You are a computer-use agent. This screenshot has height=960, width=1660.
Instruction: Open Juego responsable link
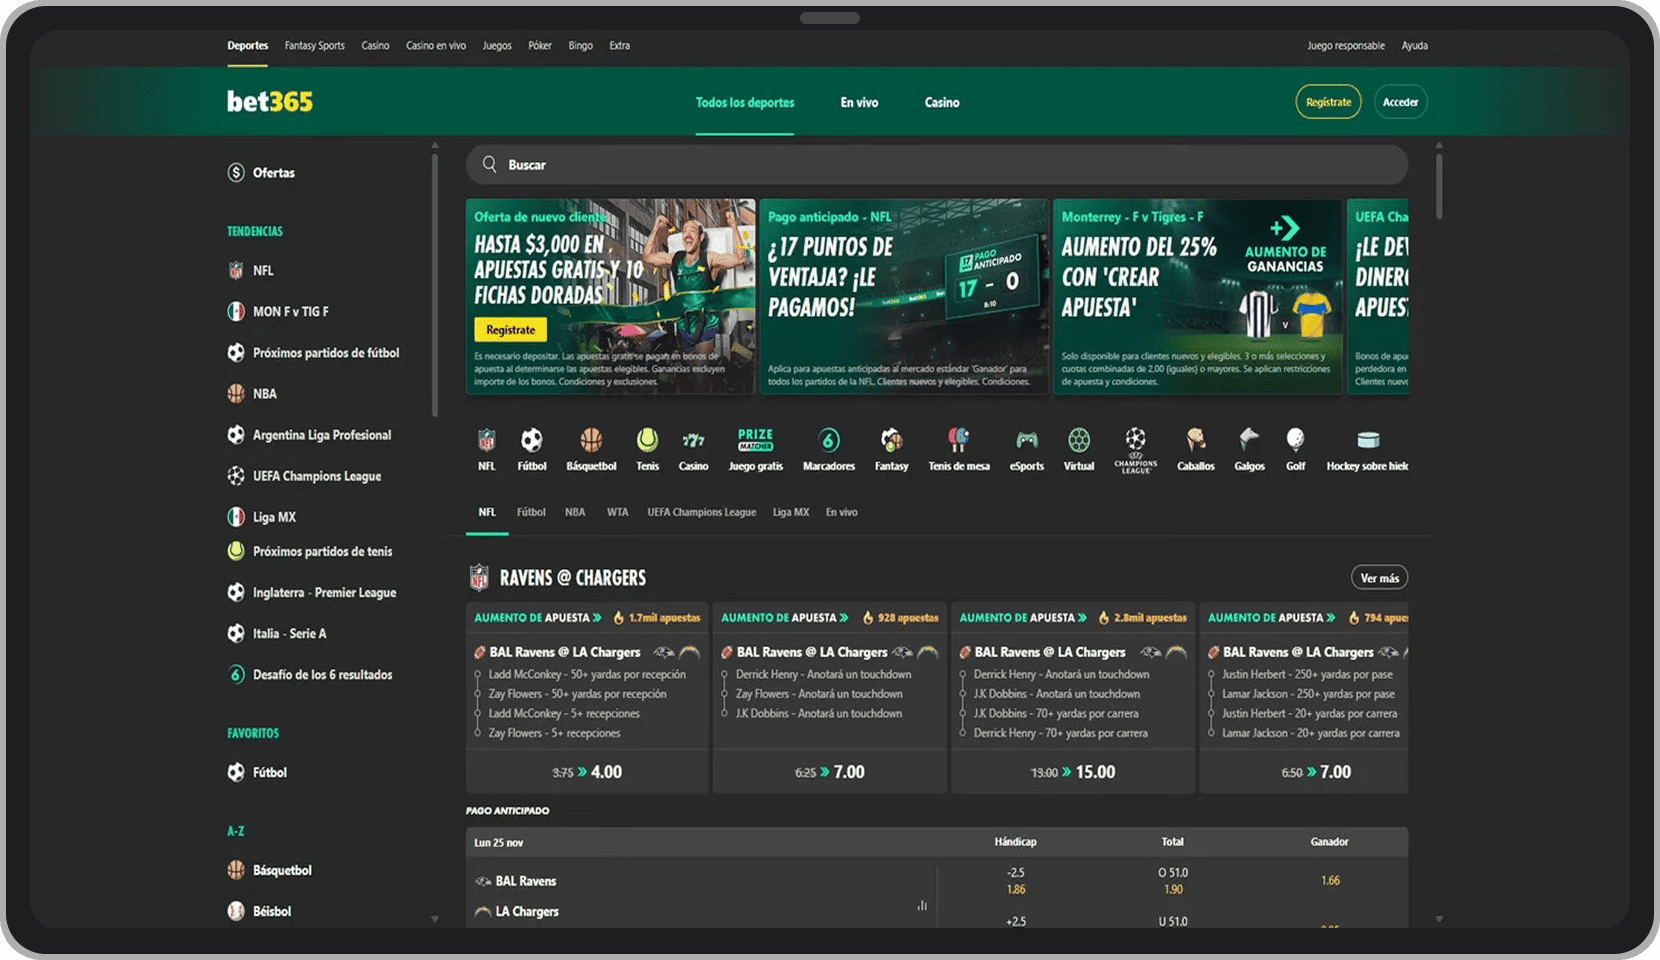click(1345, 46)
